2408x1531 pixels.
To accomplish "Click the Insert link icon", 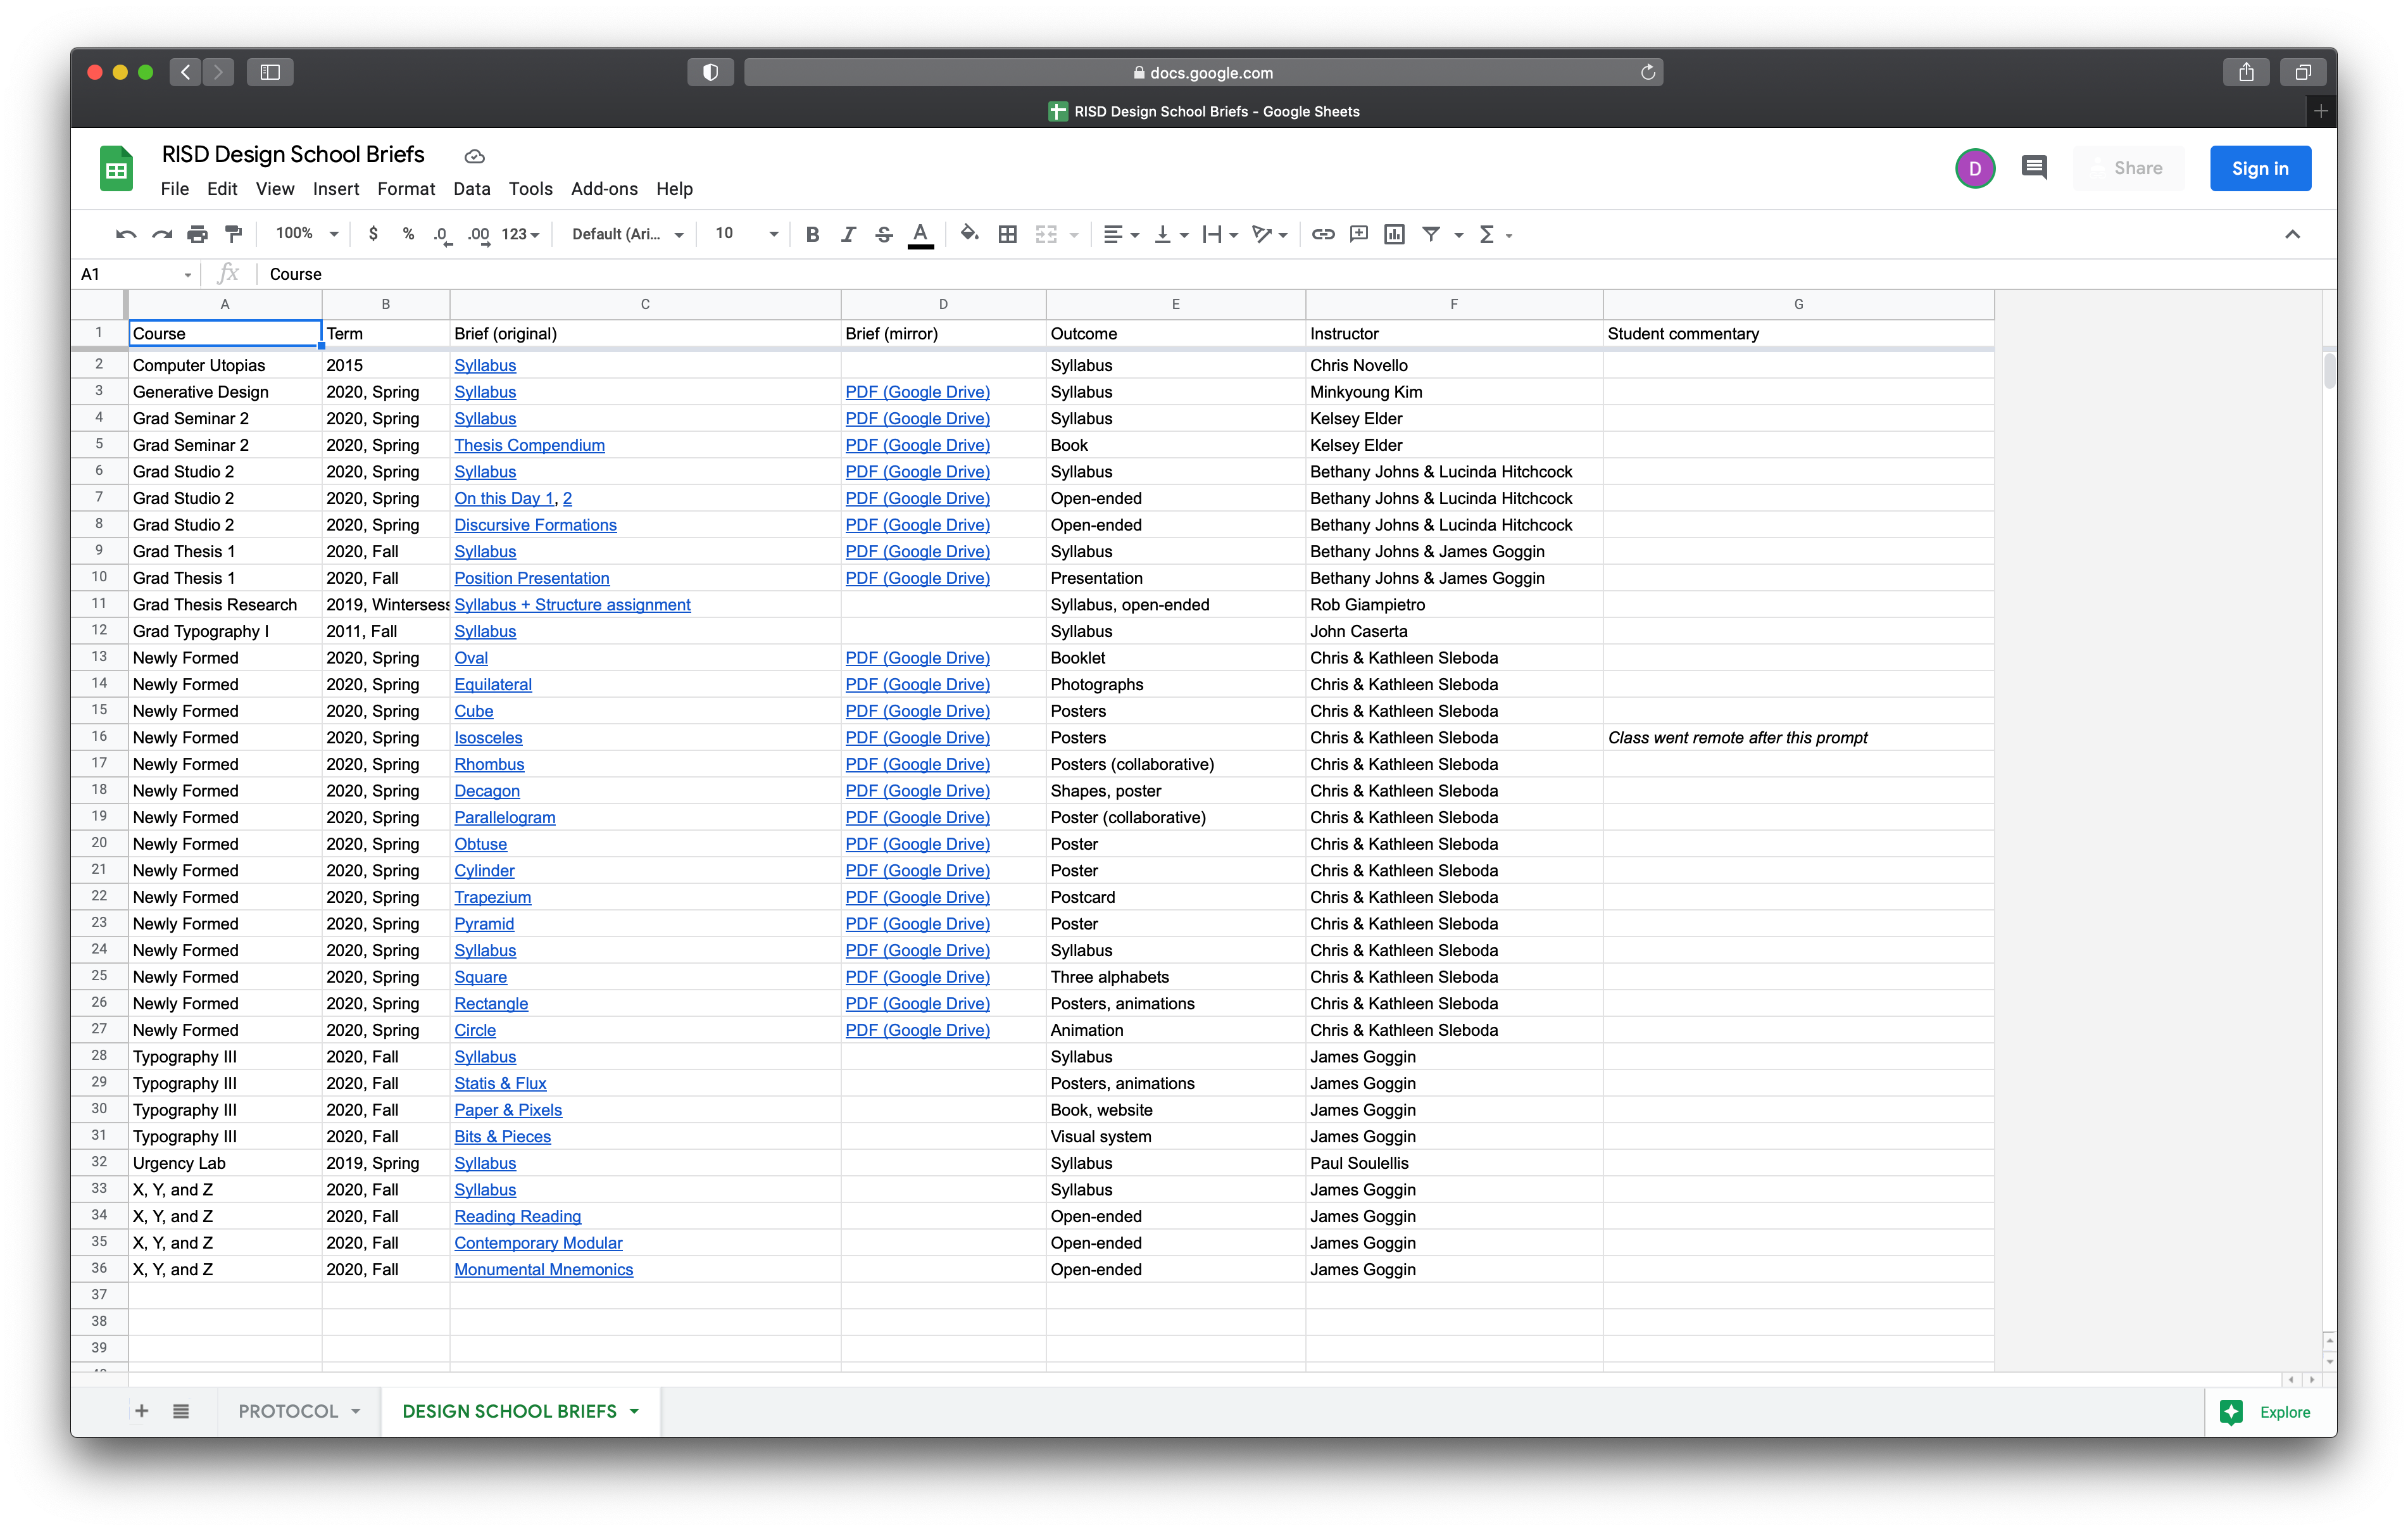I will 1323,234.
